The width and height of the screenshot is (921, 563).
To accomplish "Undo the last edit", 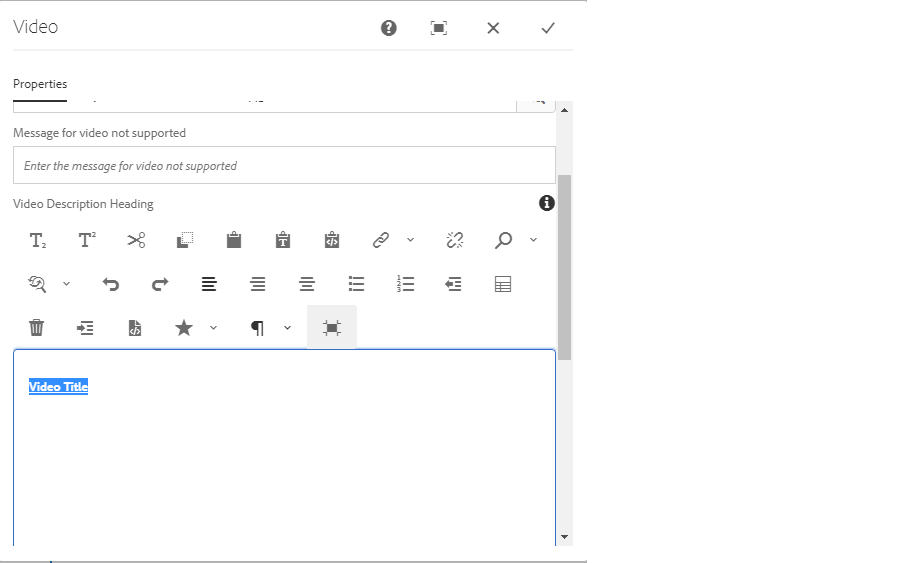I will [111, 285].
